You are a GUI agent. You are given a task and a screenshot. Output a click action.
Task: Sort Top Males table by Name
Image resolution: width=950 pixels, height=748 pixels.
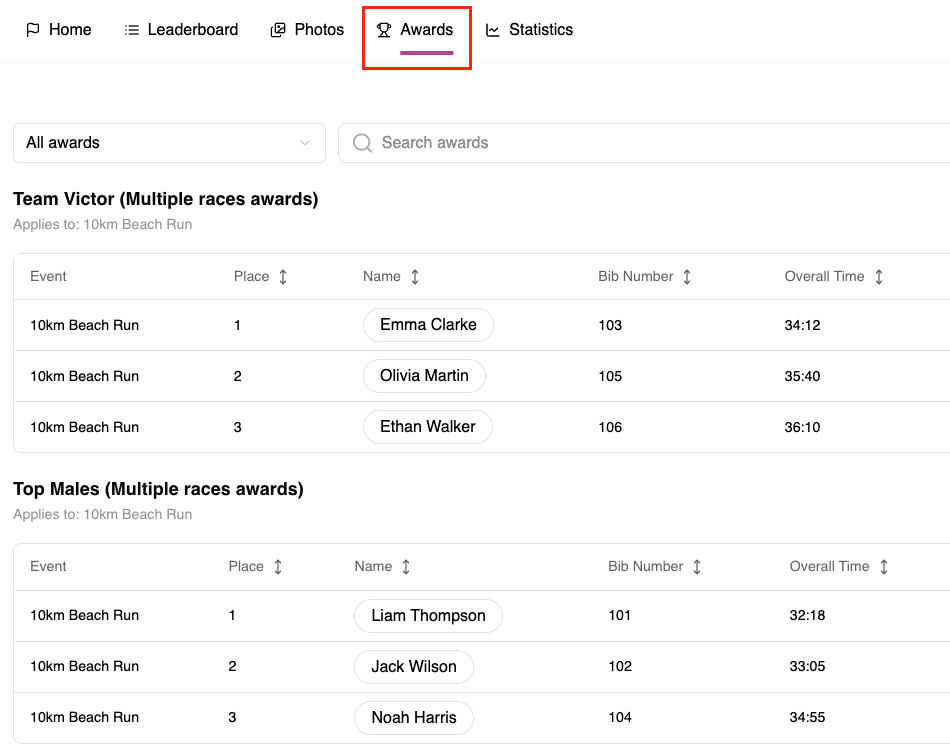coord(406,567)
